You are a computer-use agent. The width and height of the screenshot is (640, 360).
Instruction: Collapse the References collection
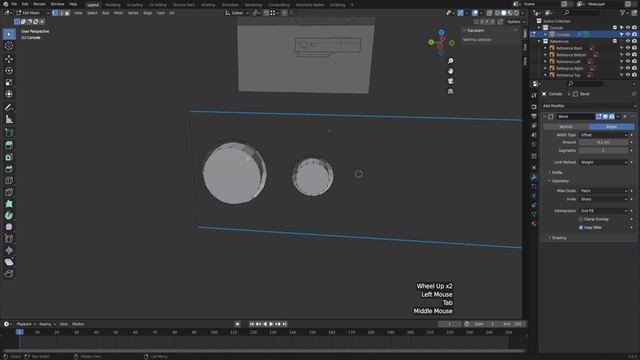(x=539, y=41)
